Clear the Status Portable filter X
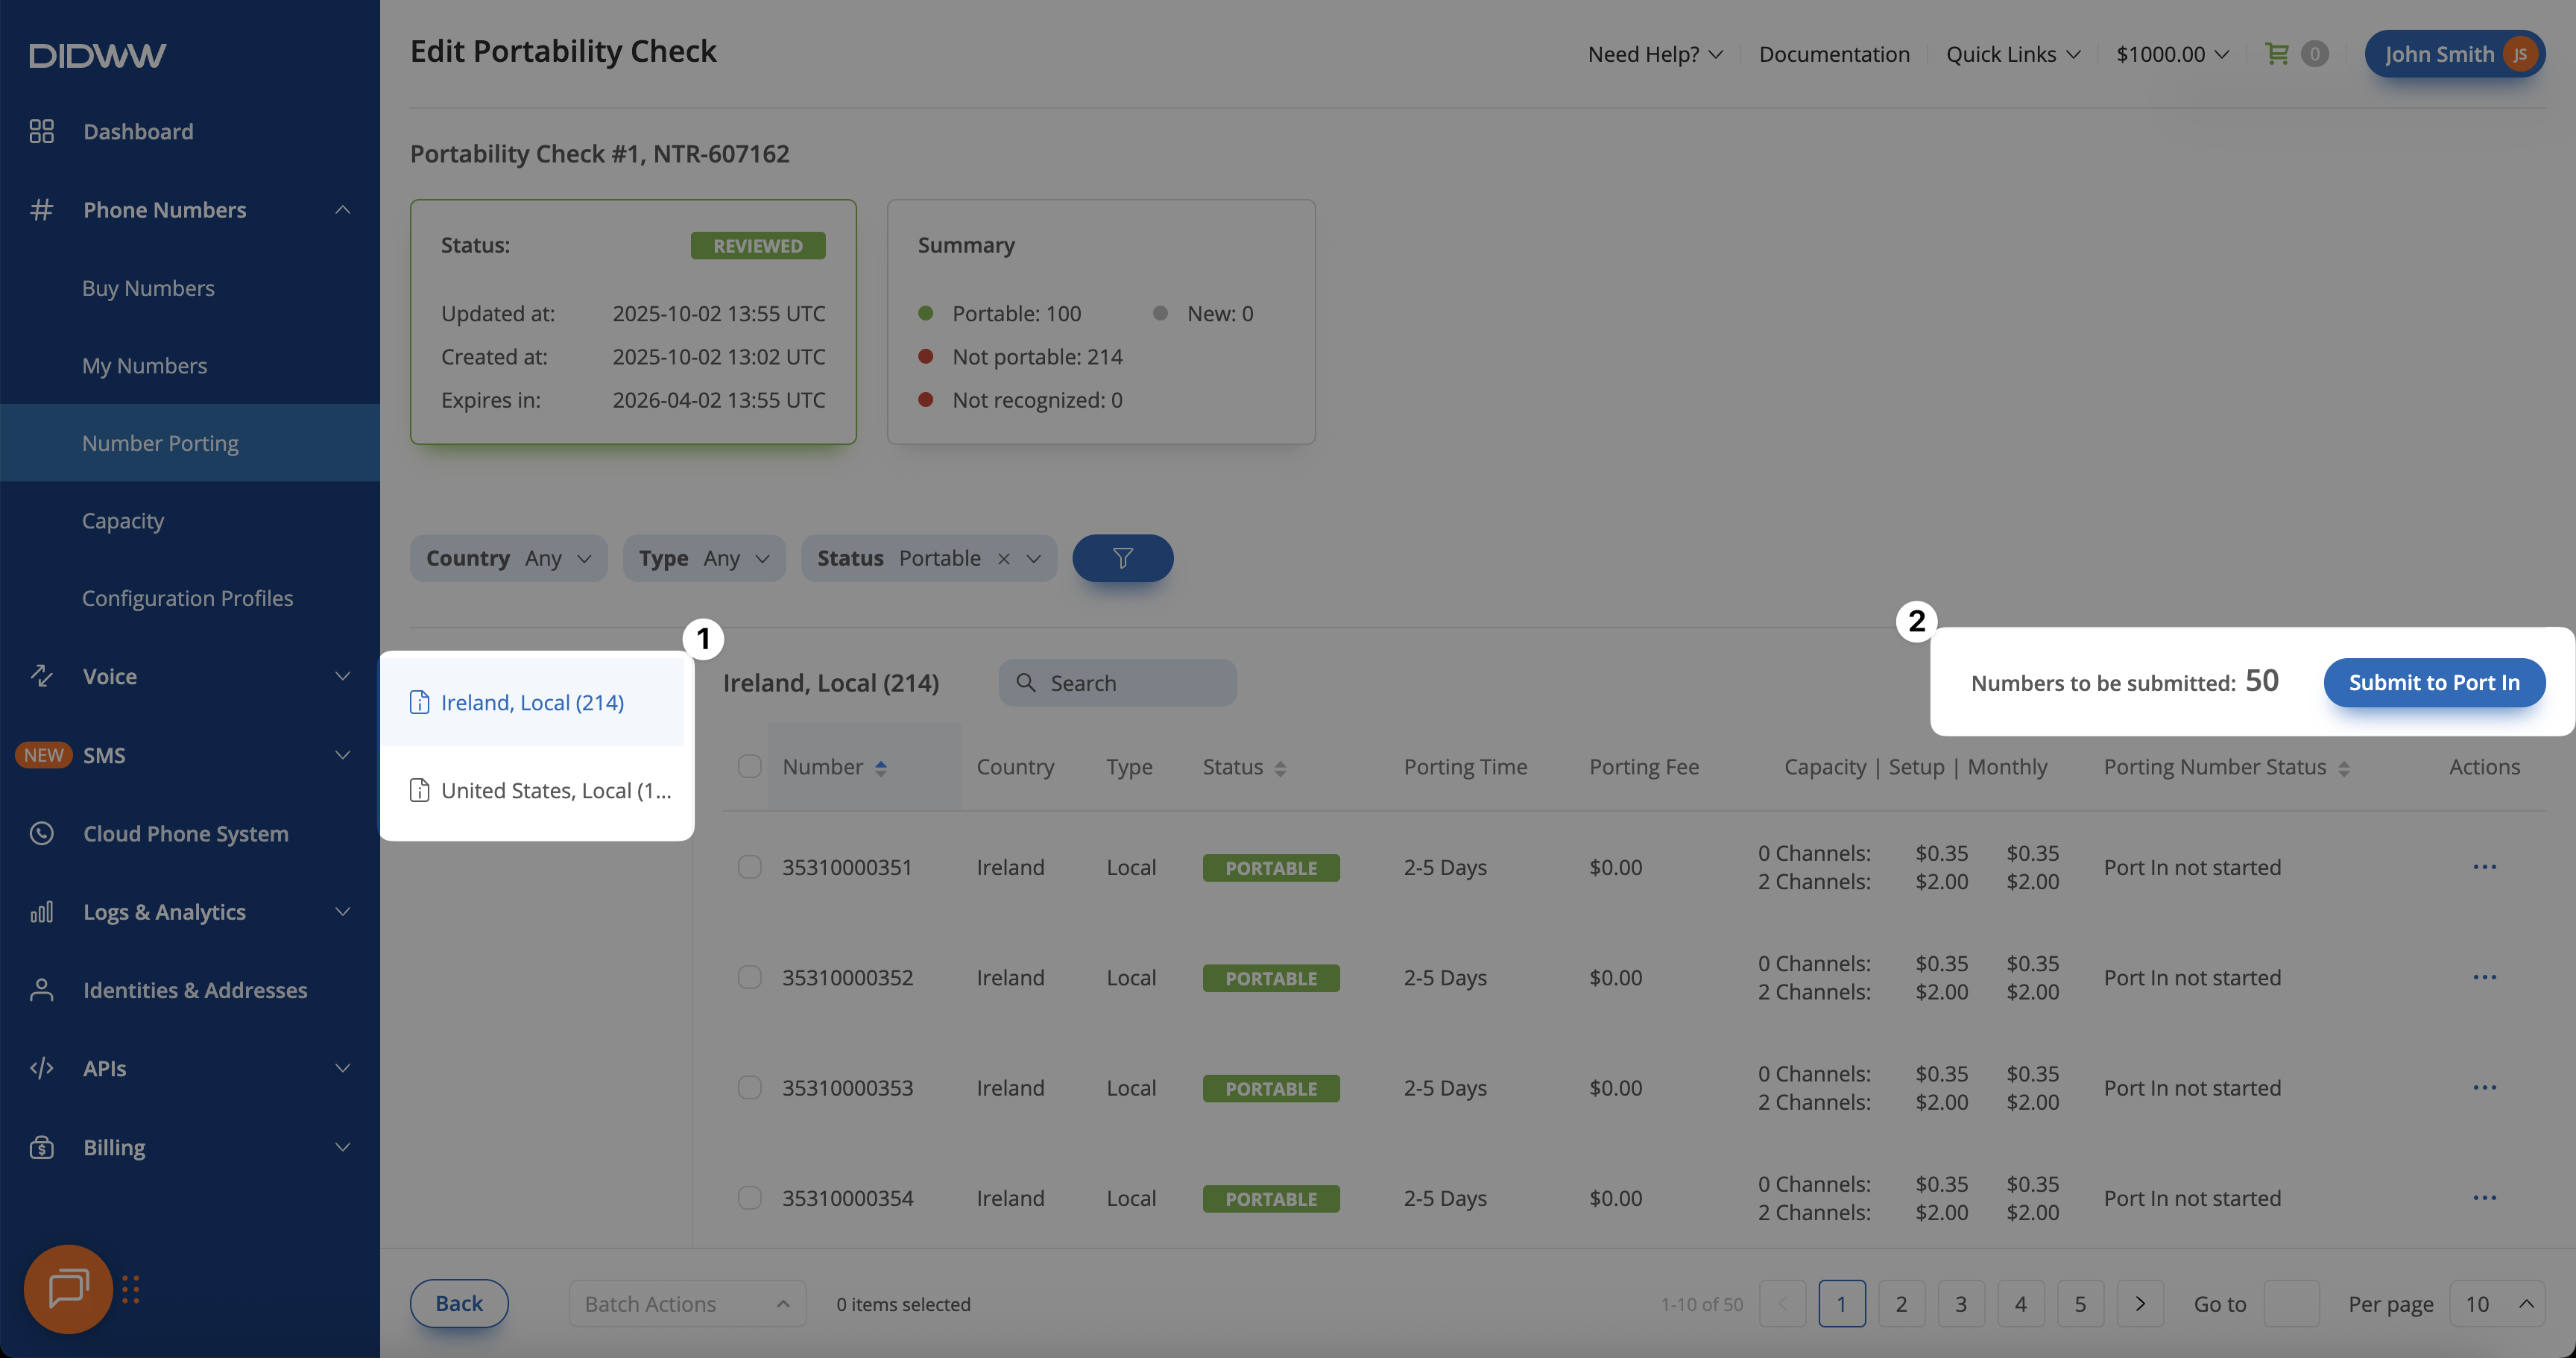The image size is (2576, 1358). [x=1003, y=559]
